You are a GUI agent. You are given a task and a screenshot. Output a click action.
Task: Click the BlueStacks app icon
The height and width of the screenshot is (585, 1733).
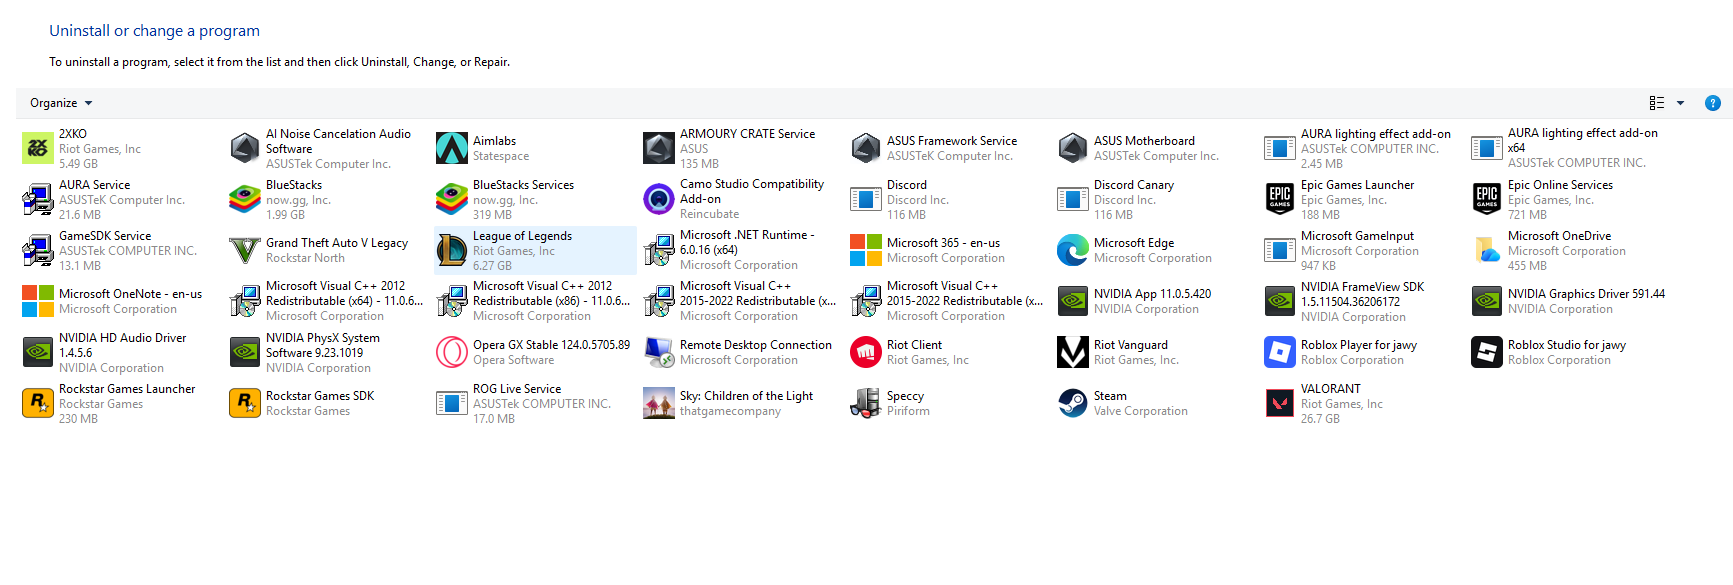click(245, 199)
